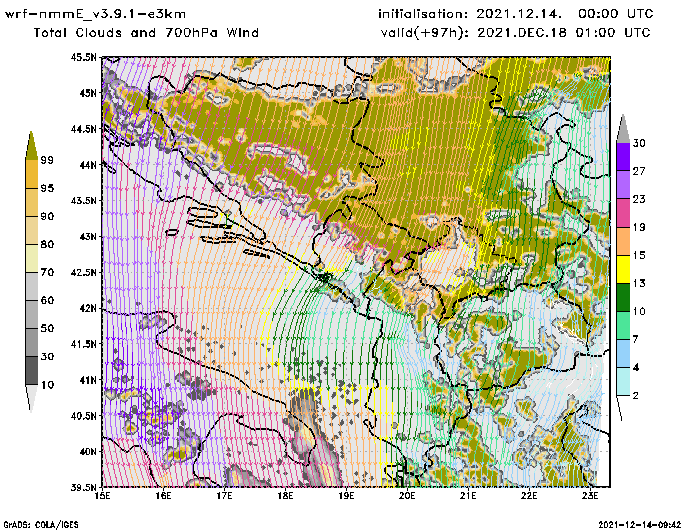
Task: Click the yellow wind swatch between 13 and 15
Action: [x=623, y=269]
